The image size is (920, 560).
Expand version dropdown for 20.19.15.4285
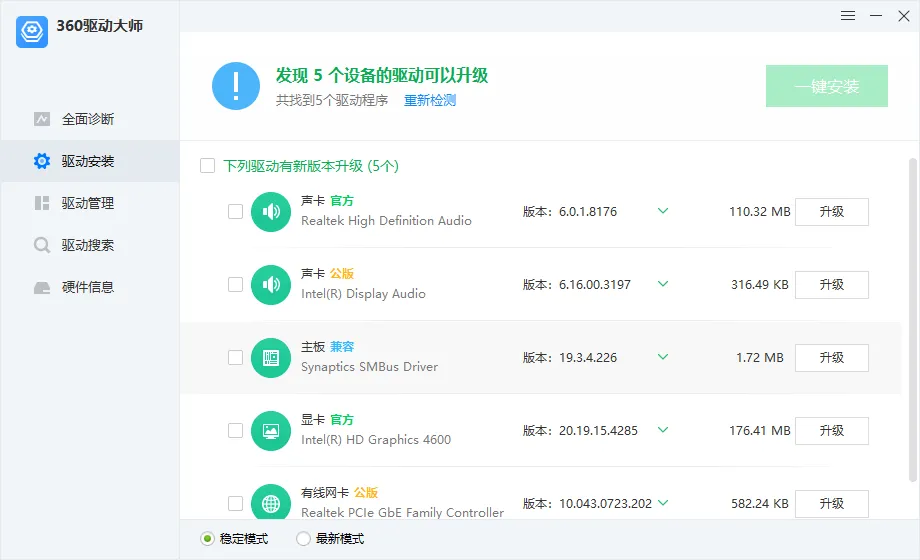pos(663,430)
